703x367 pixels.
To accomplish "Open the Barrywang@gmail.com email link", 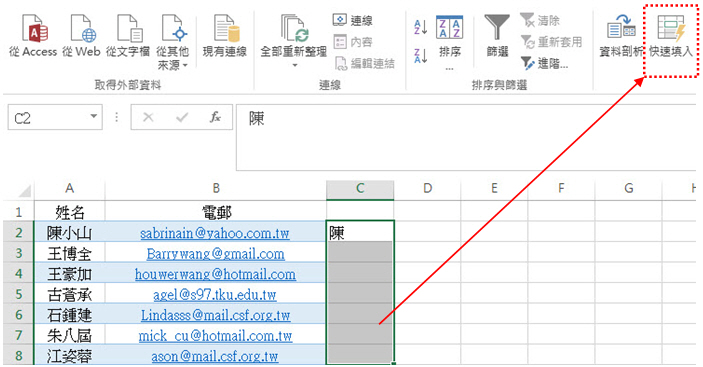I will [x=215, y=254].
